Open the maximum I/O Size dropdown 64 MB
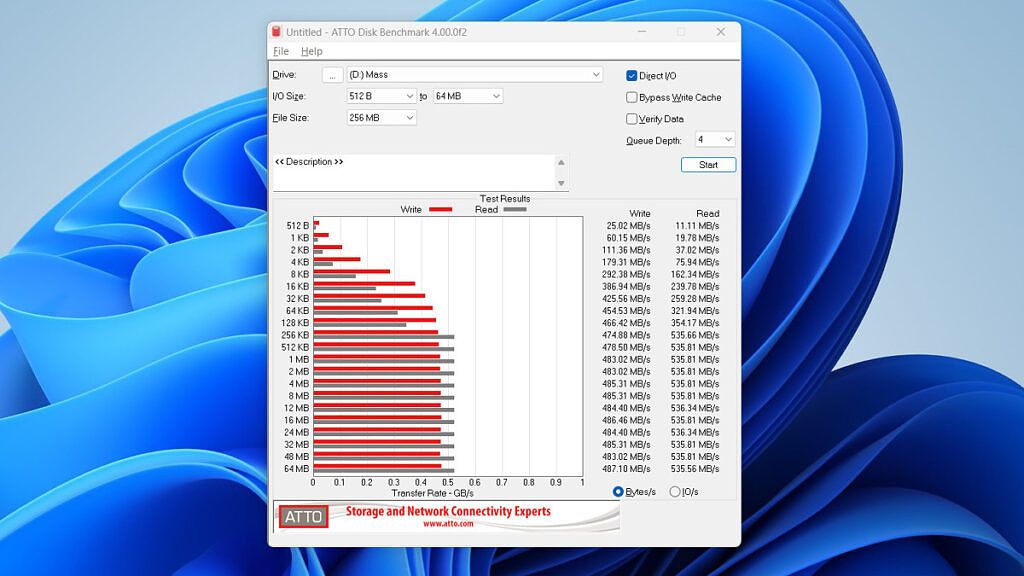 pyautogui.click(x=468, y=96)
